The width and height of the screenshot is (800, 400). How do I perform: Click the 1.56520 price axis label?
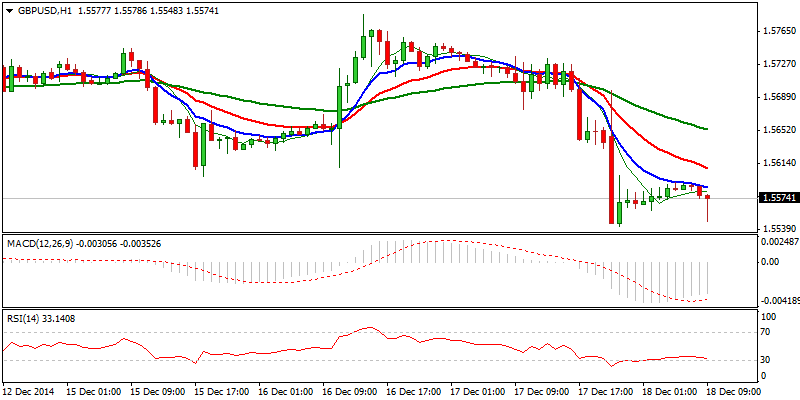pyautogui.click(x=779, y=130)
